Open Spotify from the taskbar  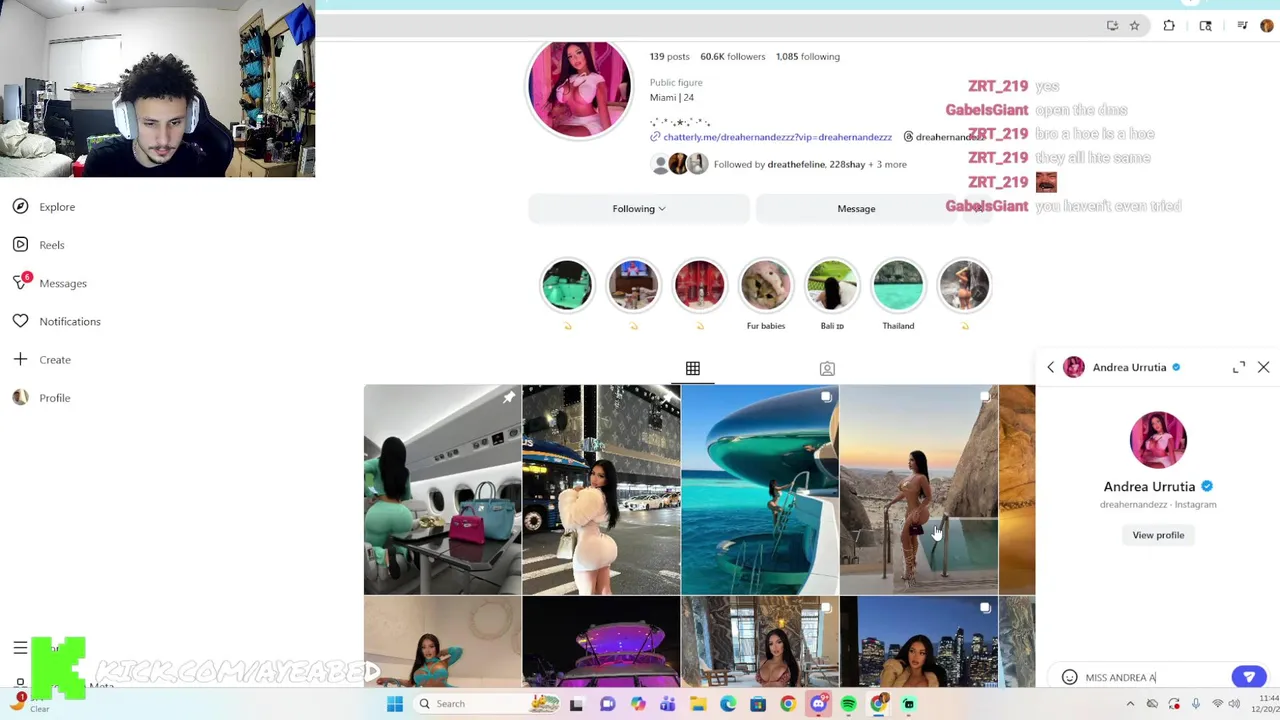pyautogui.click(x=848, y=704)
